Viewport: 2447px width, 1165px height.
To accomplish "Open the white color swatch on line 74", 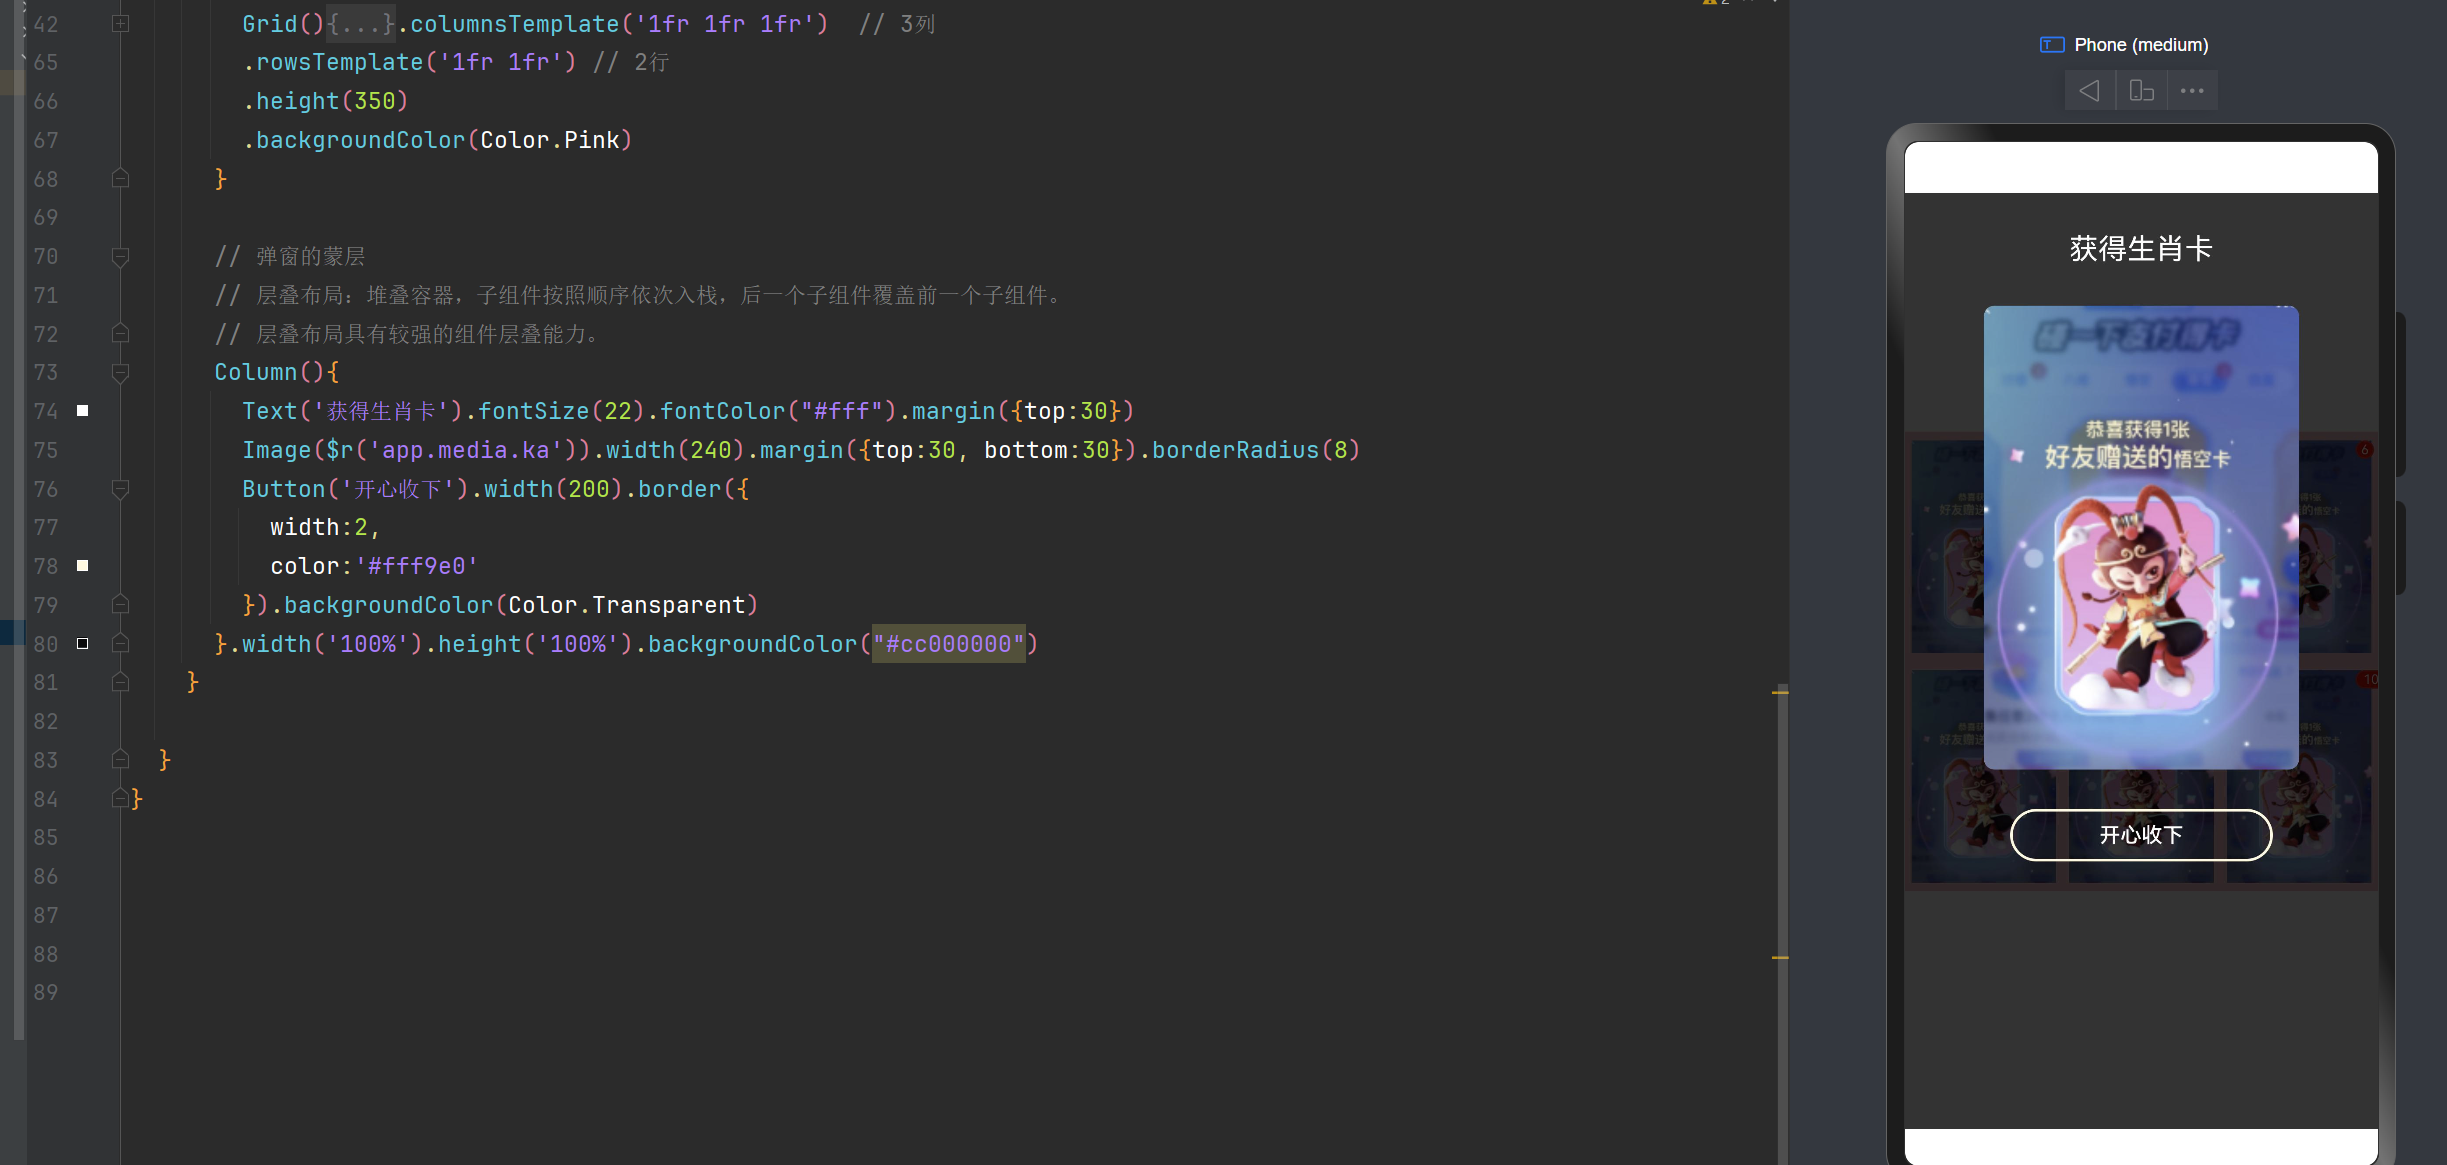I will [83, 411].
